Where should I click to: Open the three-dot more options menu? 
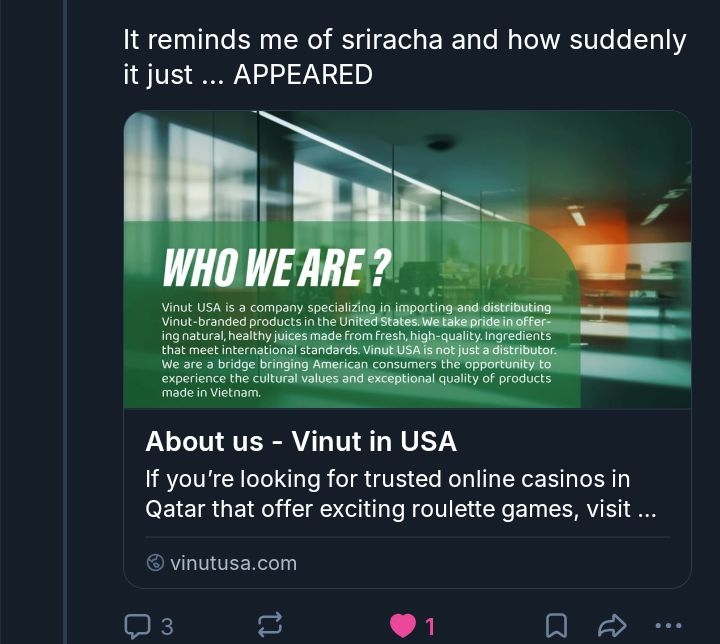point(667,626)
